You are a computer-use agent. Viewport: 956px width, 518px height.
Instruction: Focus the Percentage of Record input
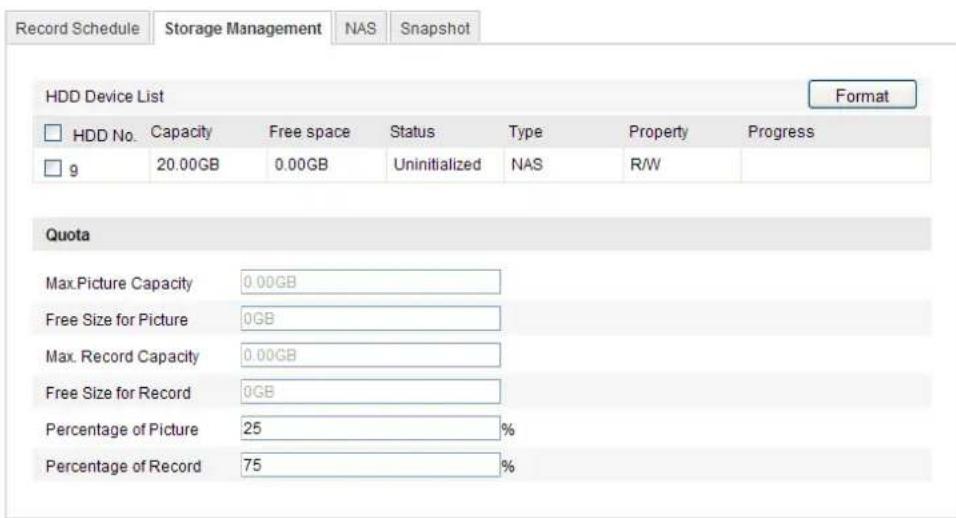(371, 465)
